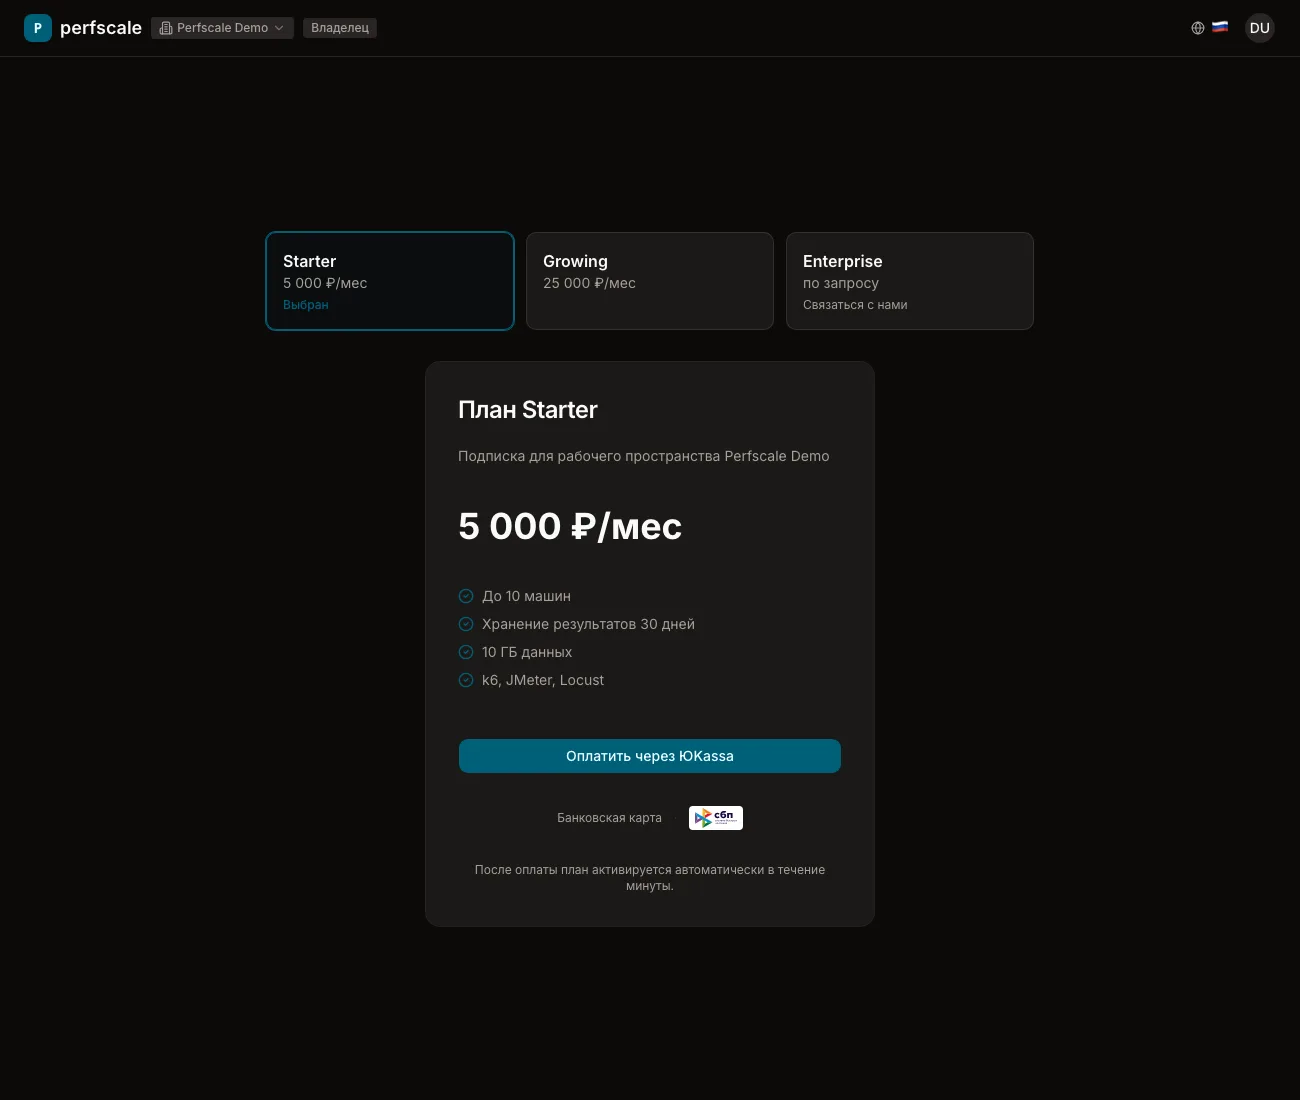The width and height of the screenshot is (1300, 1100).
Task: Select the Growing plan card
Action: coord(650,281)
